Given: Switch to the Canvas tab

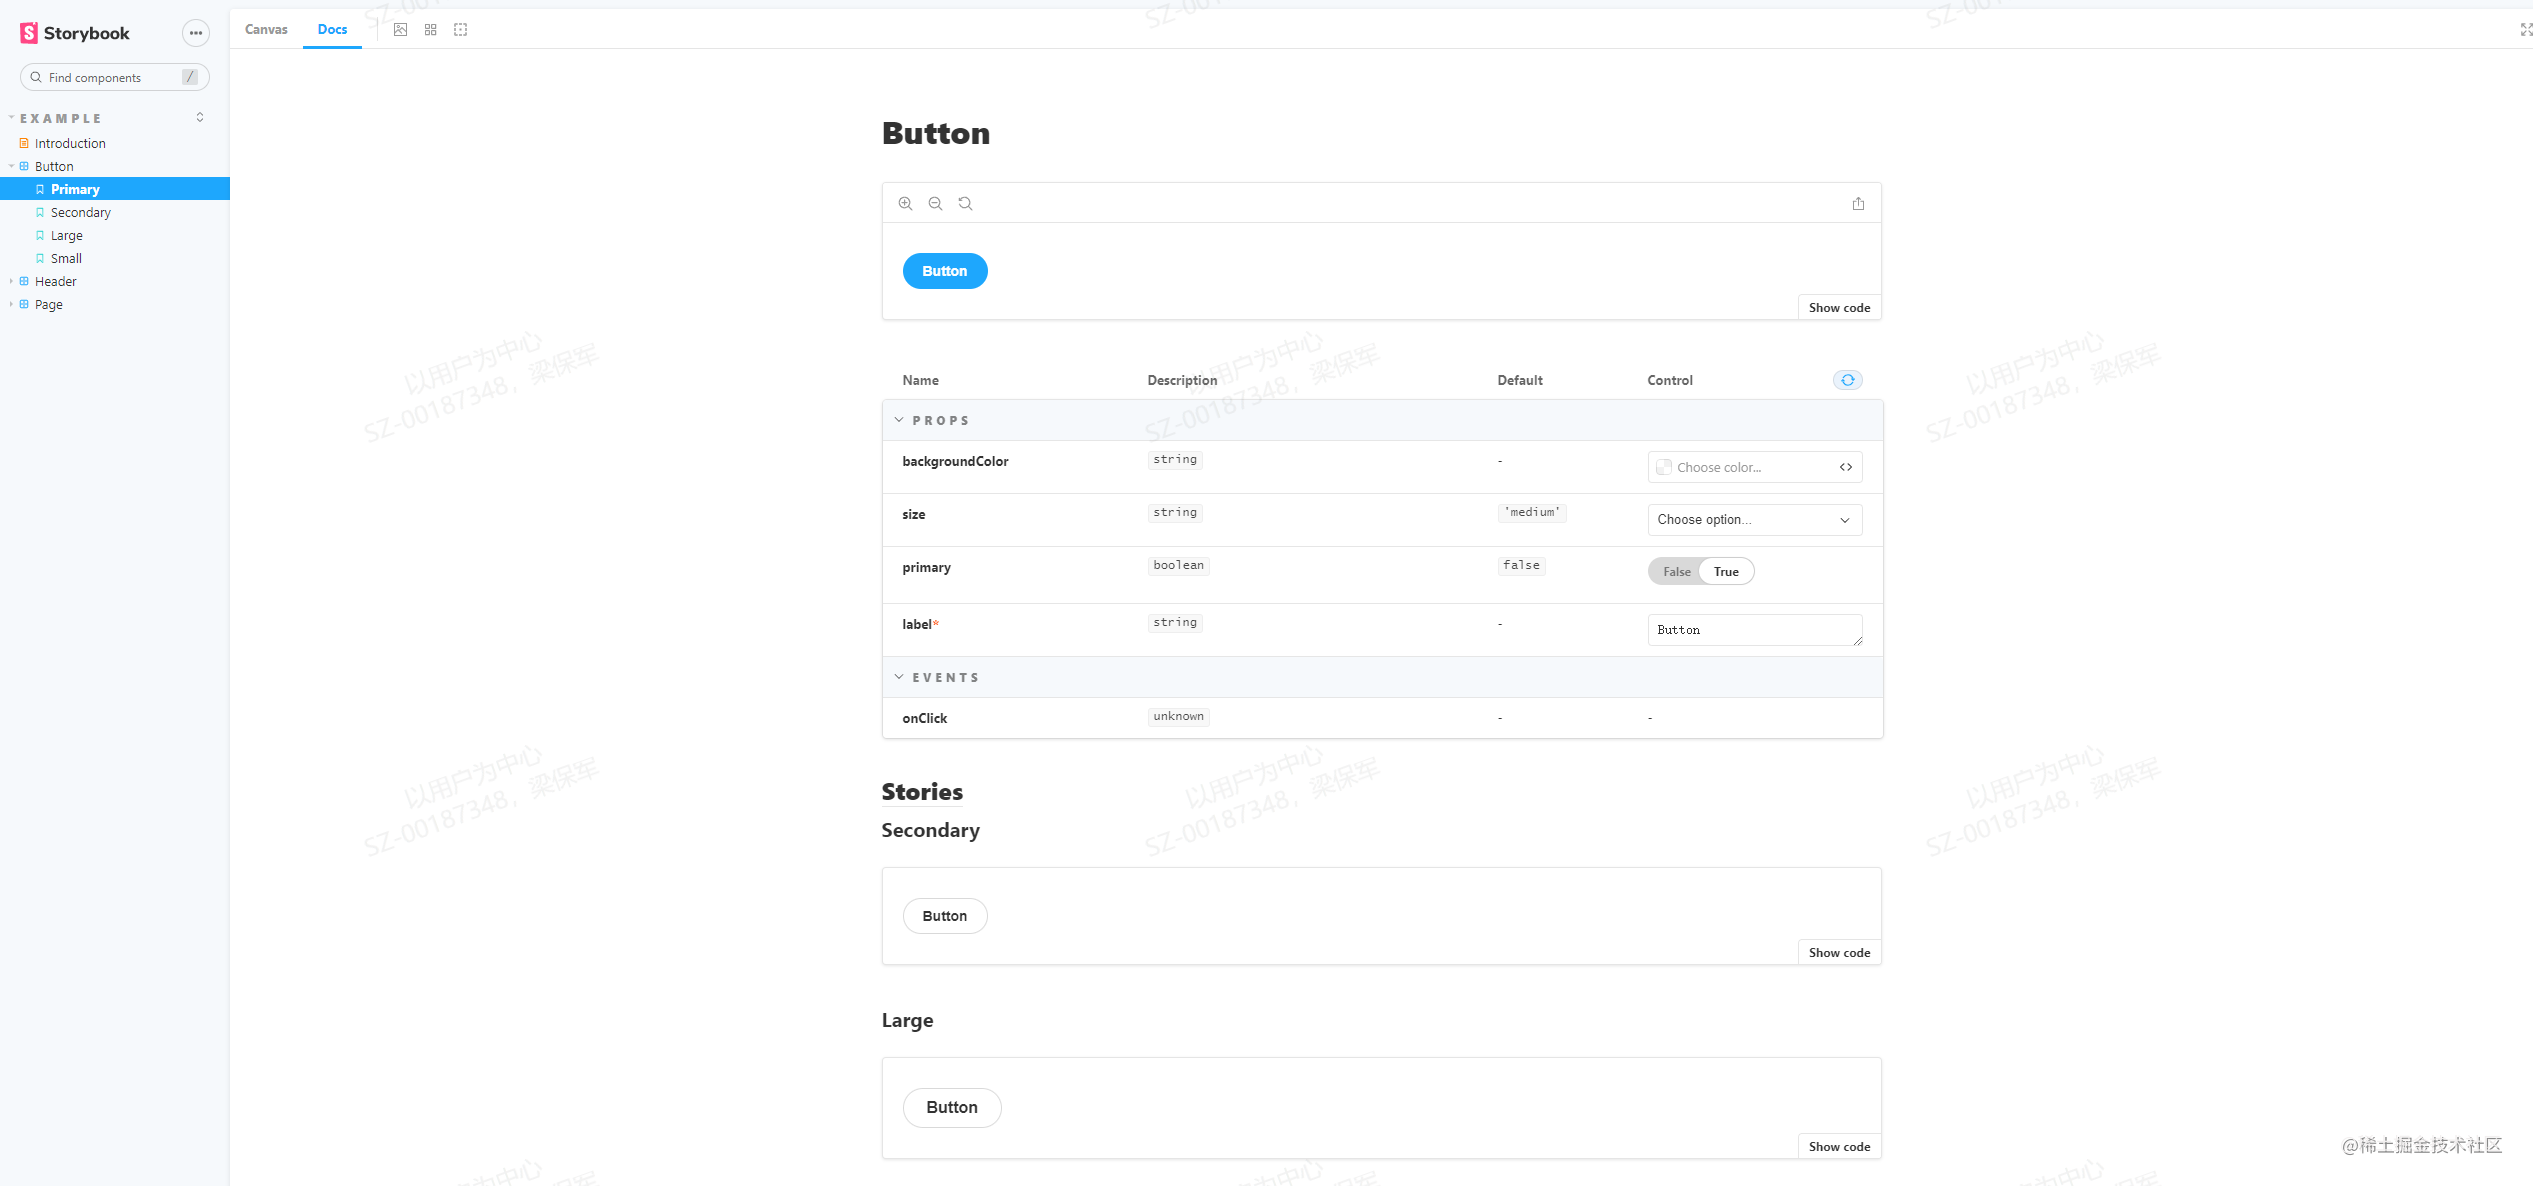Looking at the screenshot, I should tap(266, 29).
